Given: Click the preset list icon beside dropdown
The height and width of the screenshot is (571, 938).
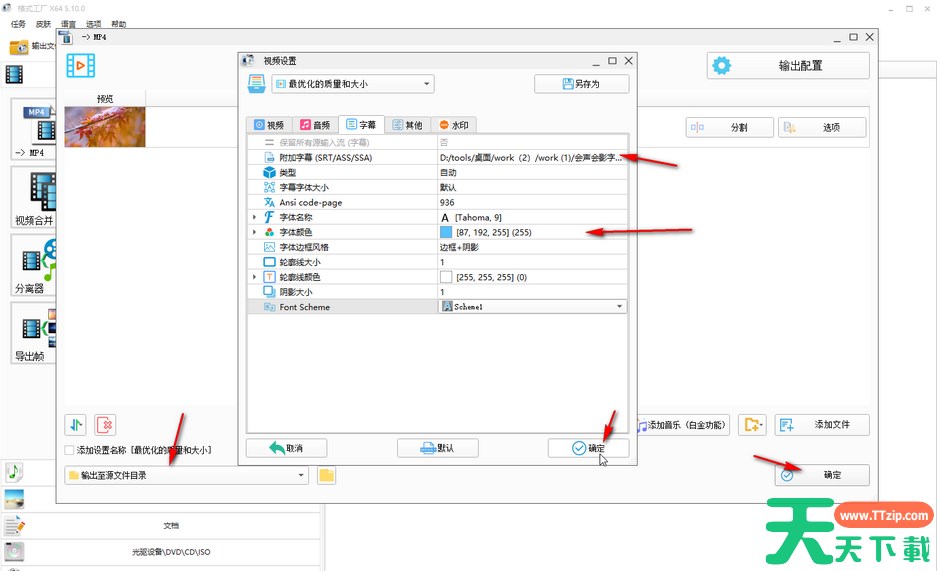Looking at the screenshot, I should [x=256, y=84].
